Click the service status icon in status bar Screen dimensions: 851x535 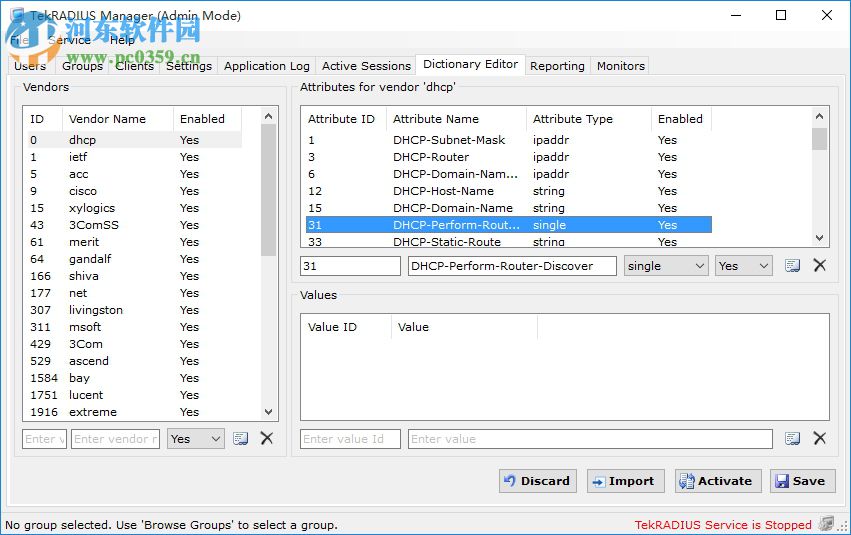[826, 524]
